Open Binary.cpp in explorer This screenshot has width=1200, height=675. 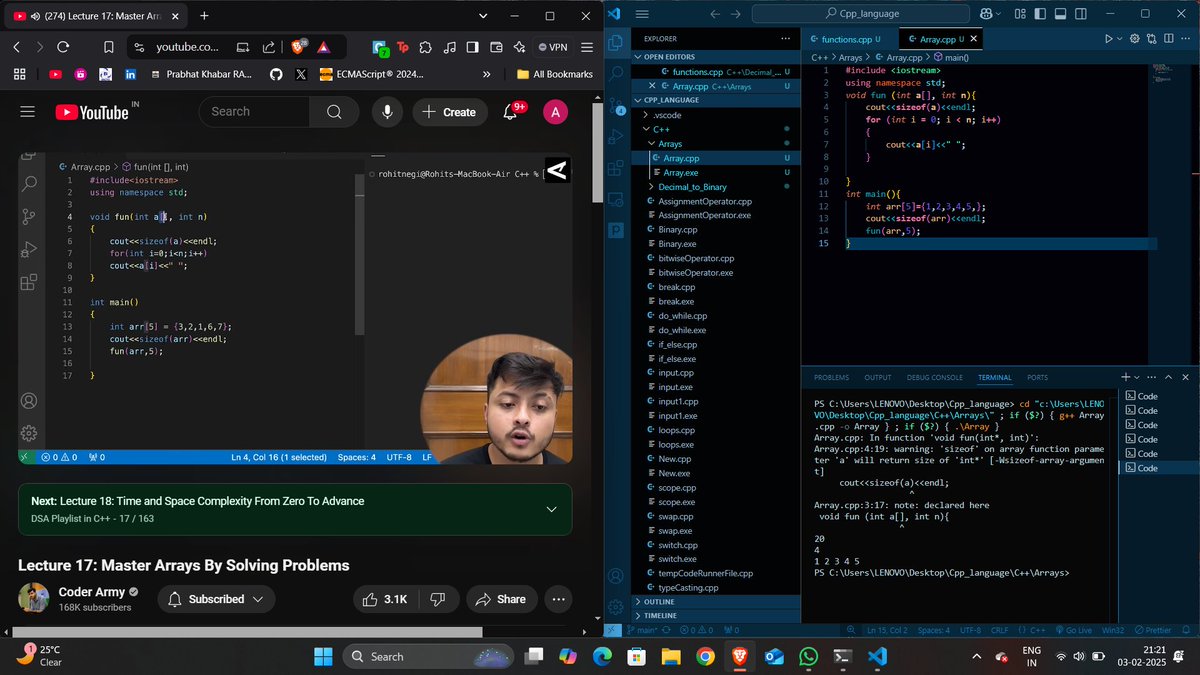coord(718,230)
